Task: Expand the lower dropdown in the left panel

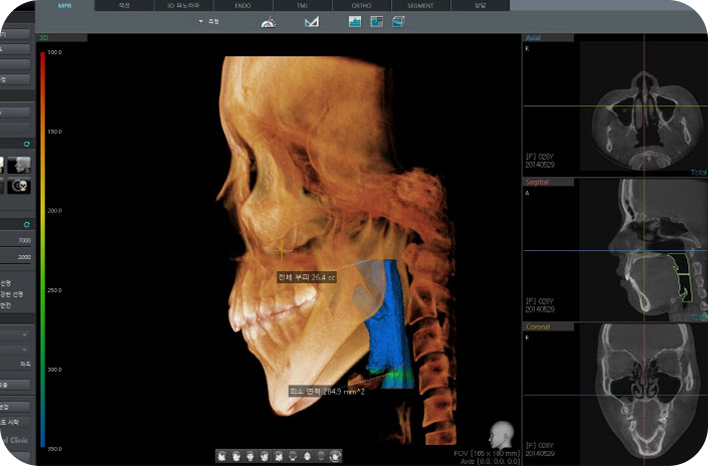Action: 16,350
